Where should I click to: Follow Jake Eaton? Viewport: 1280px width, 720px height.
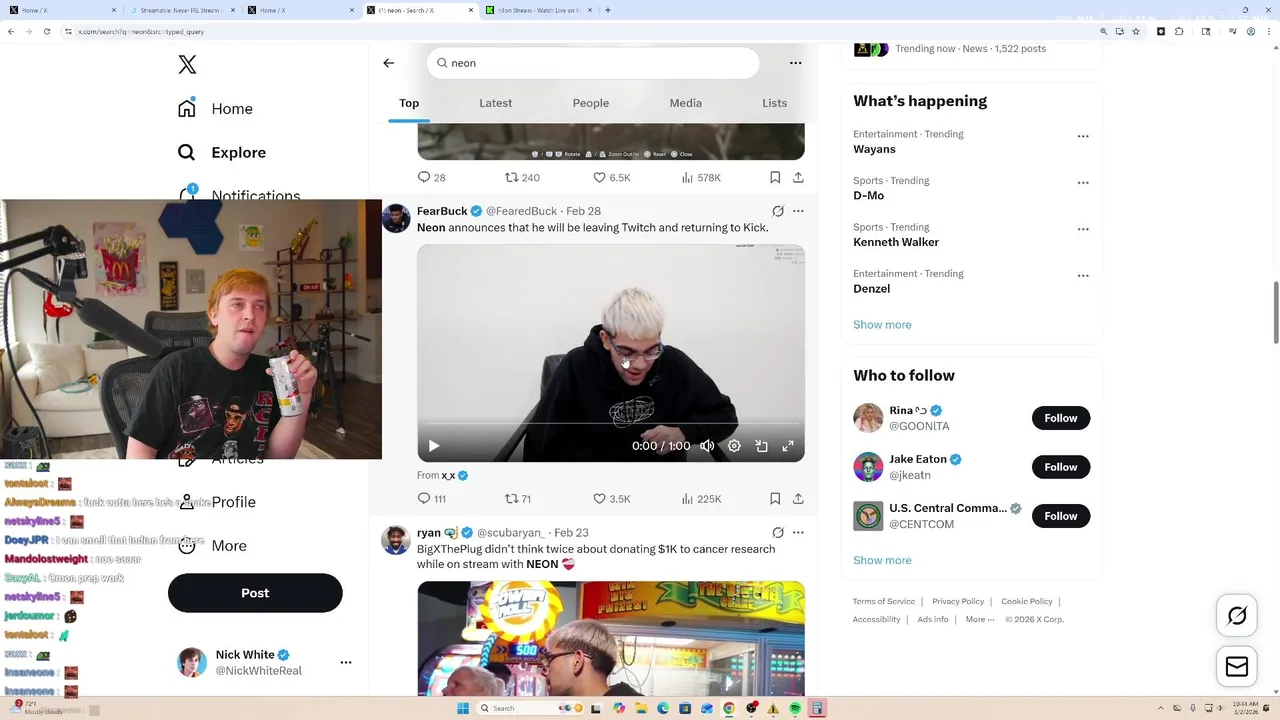1061,467
